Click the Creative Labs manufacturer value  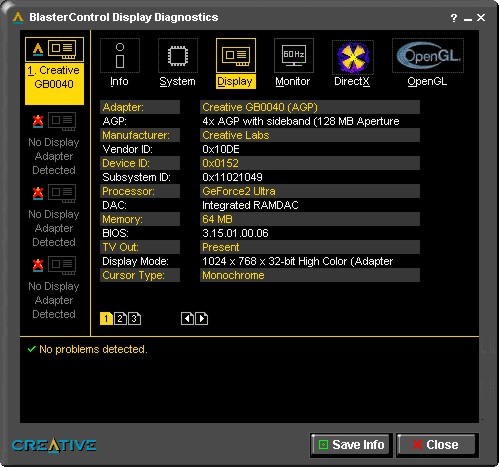point(310,135)
